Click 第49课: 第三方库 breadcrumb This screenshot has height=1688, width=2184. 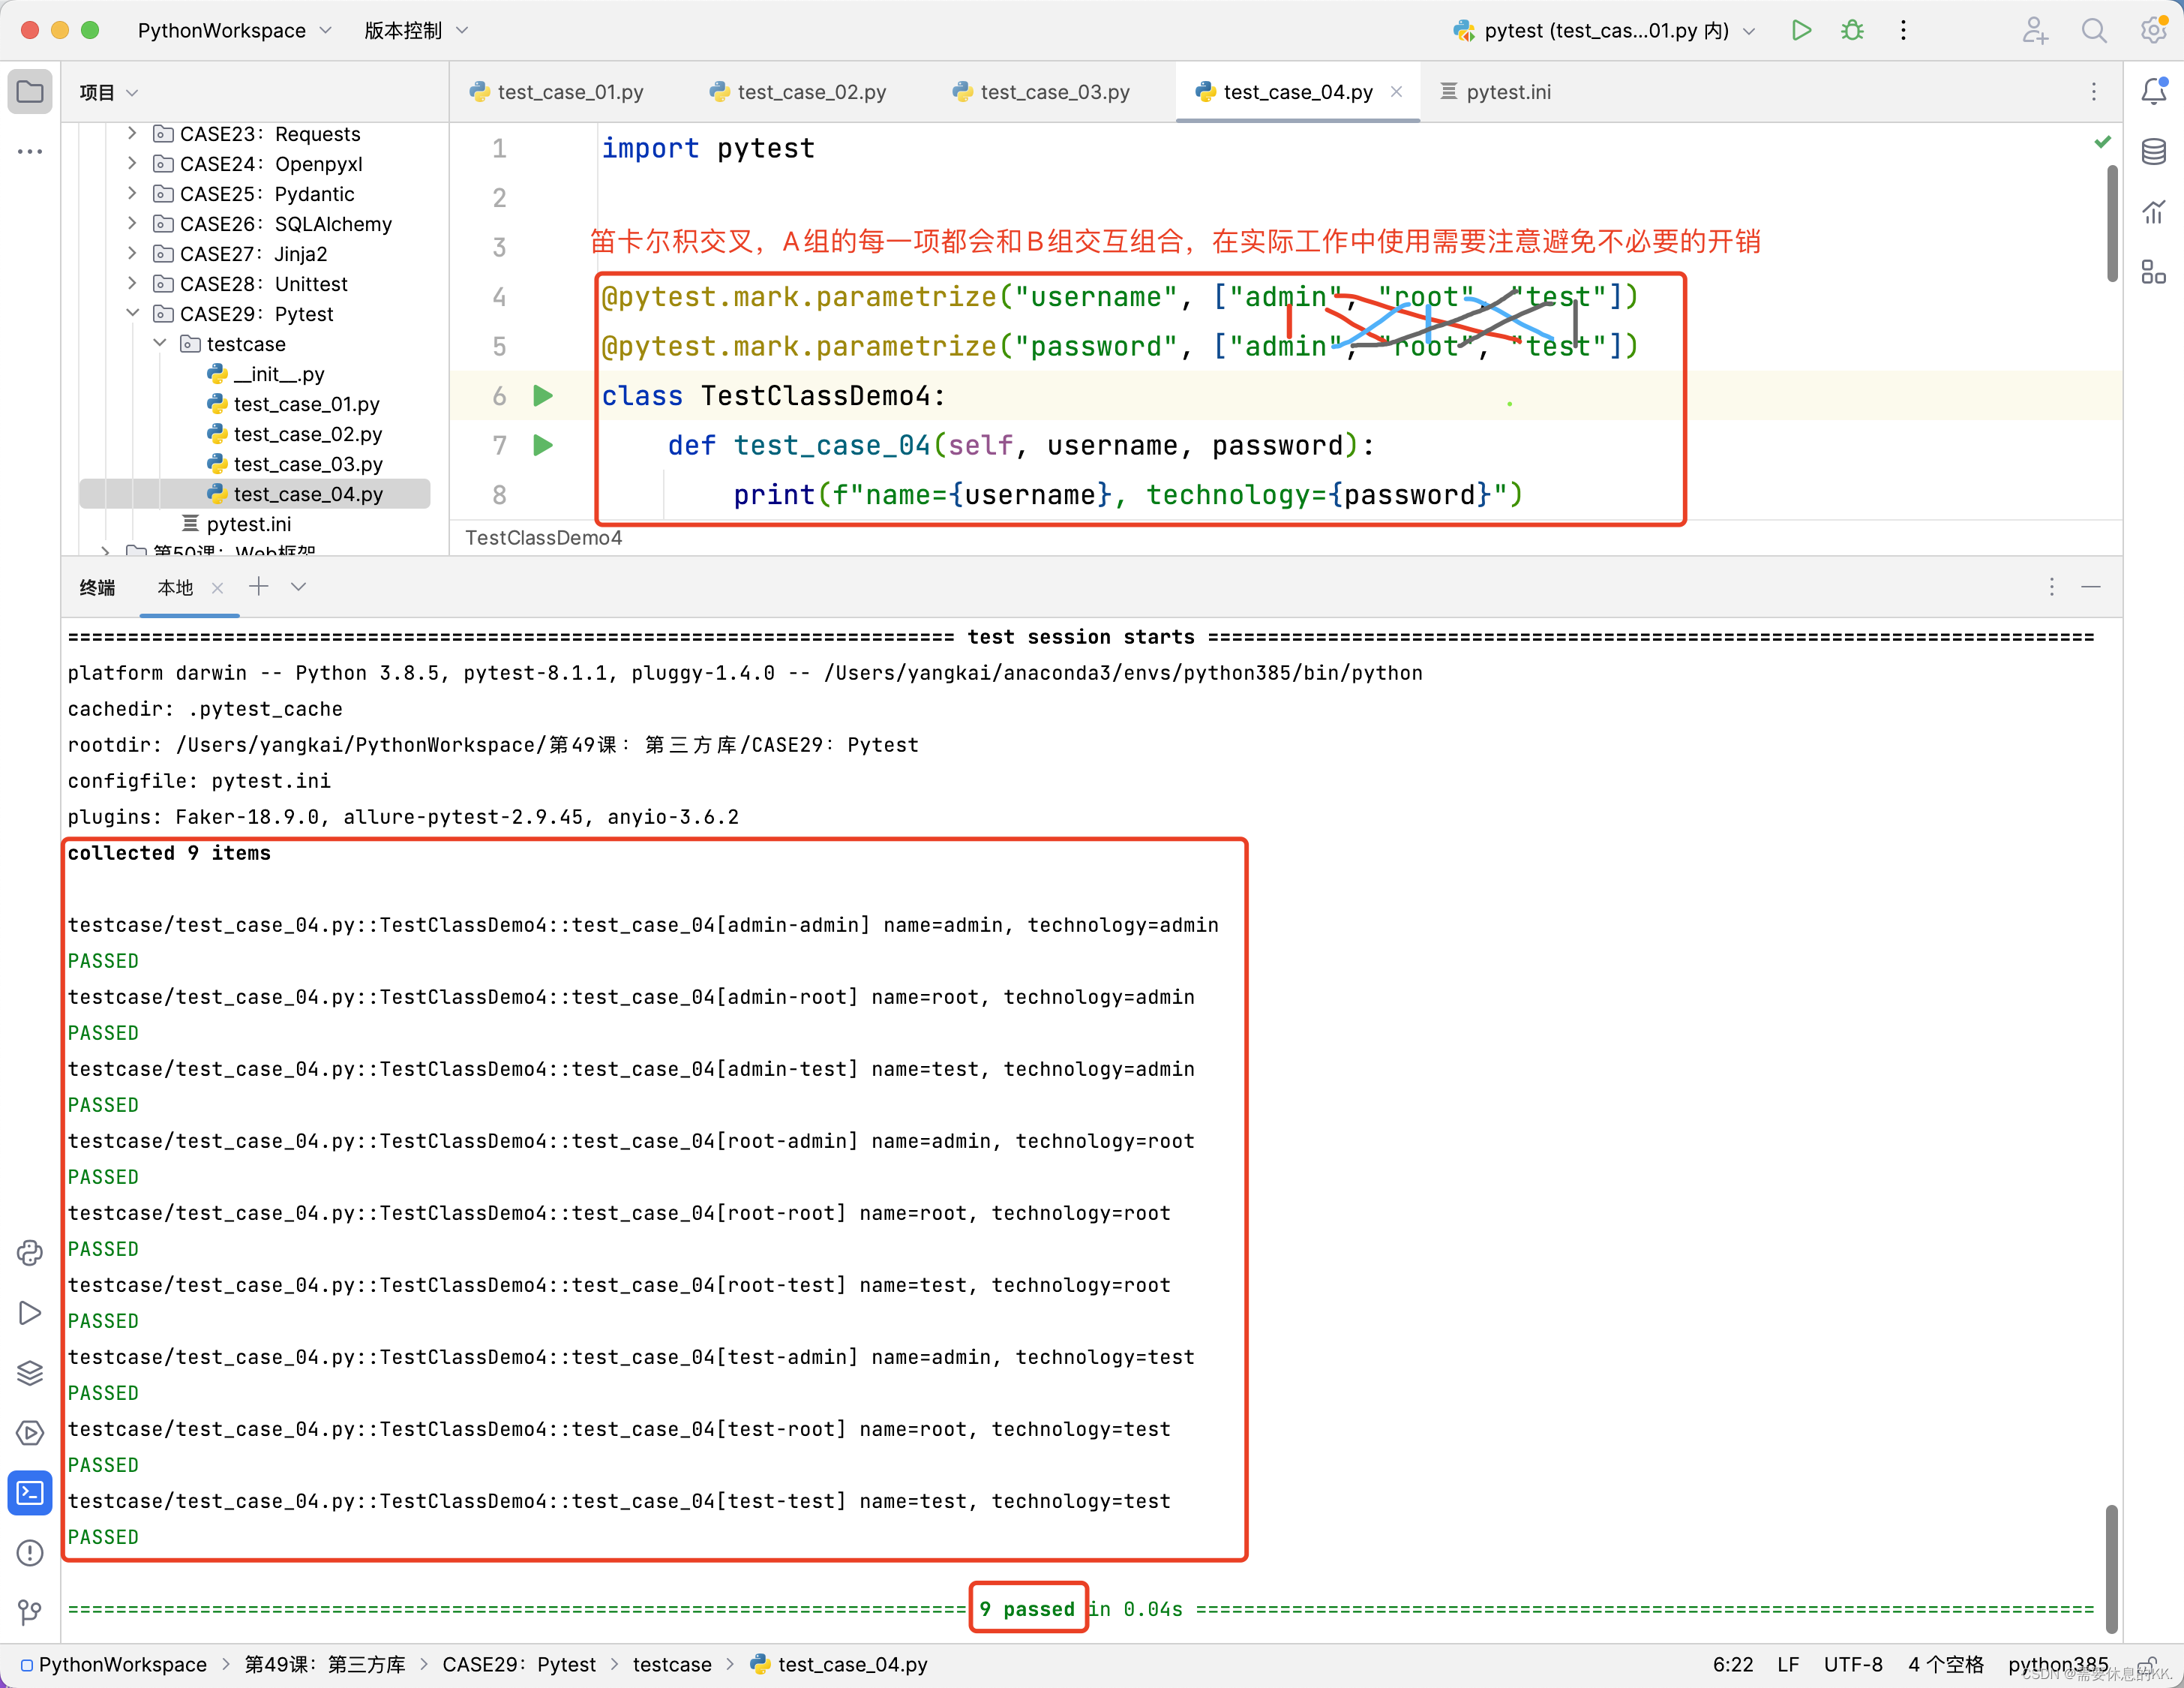click(x=325, y=1664)
